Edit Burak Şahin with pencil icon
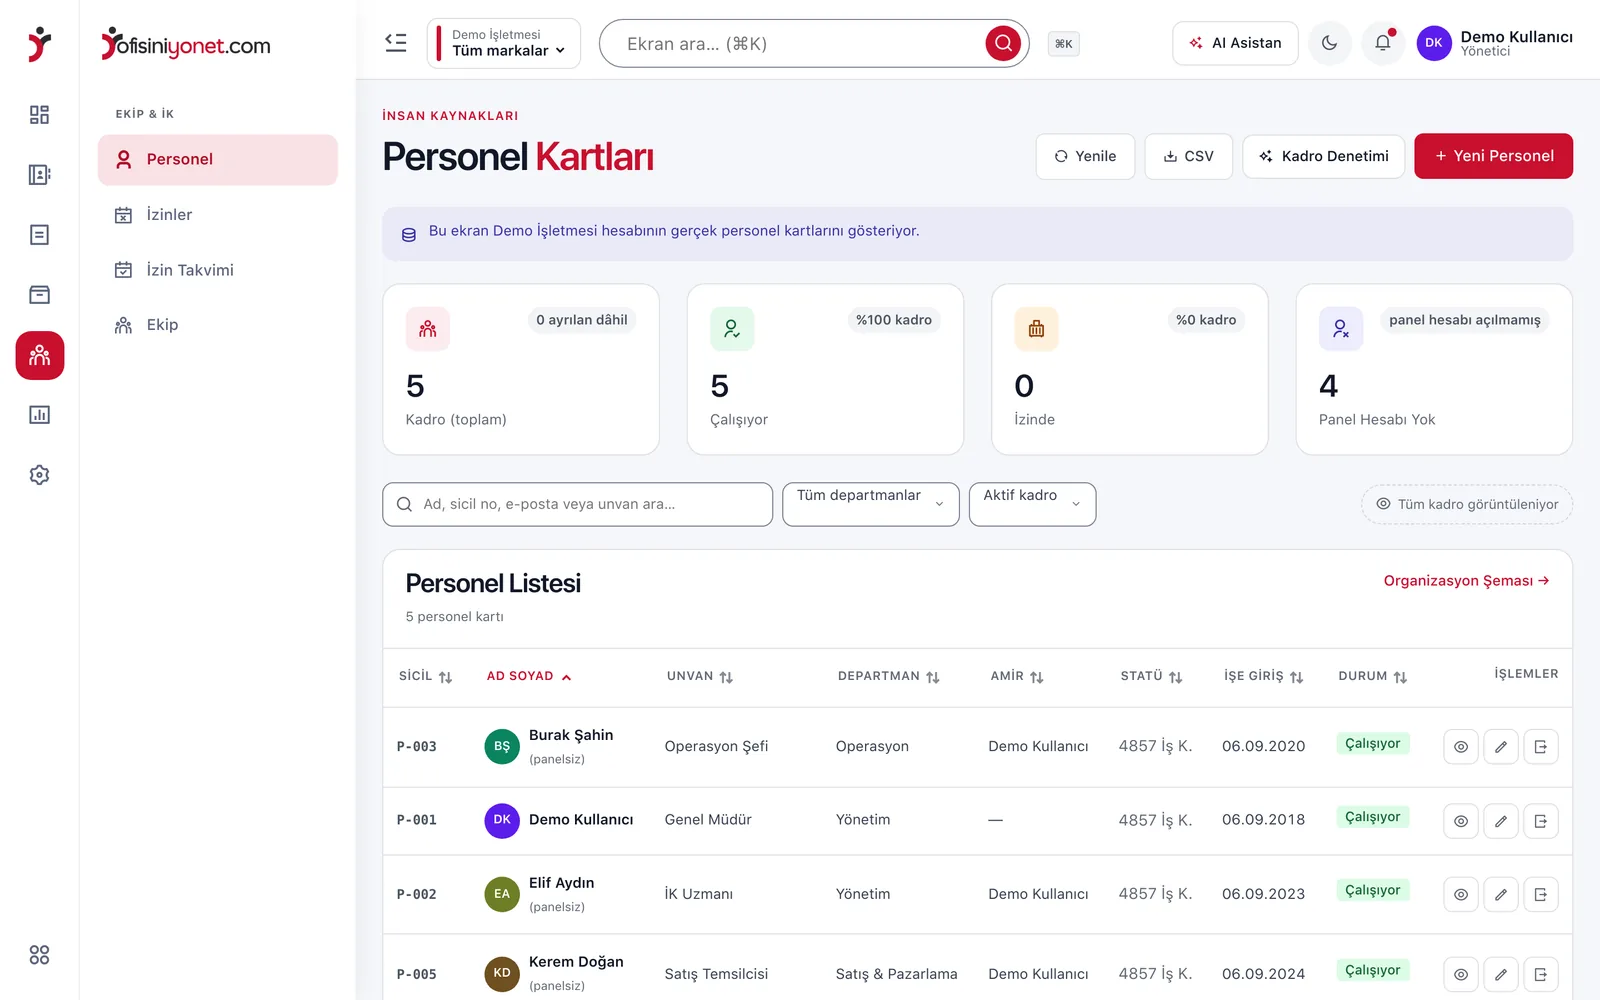 tap(1501, 747)
